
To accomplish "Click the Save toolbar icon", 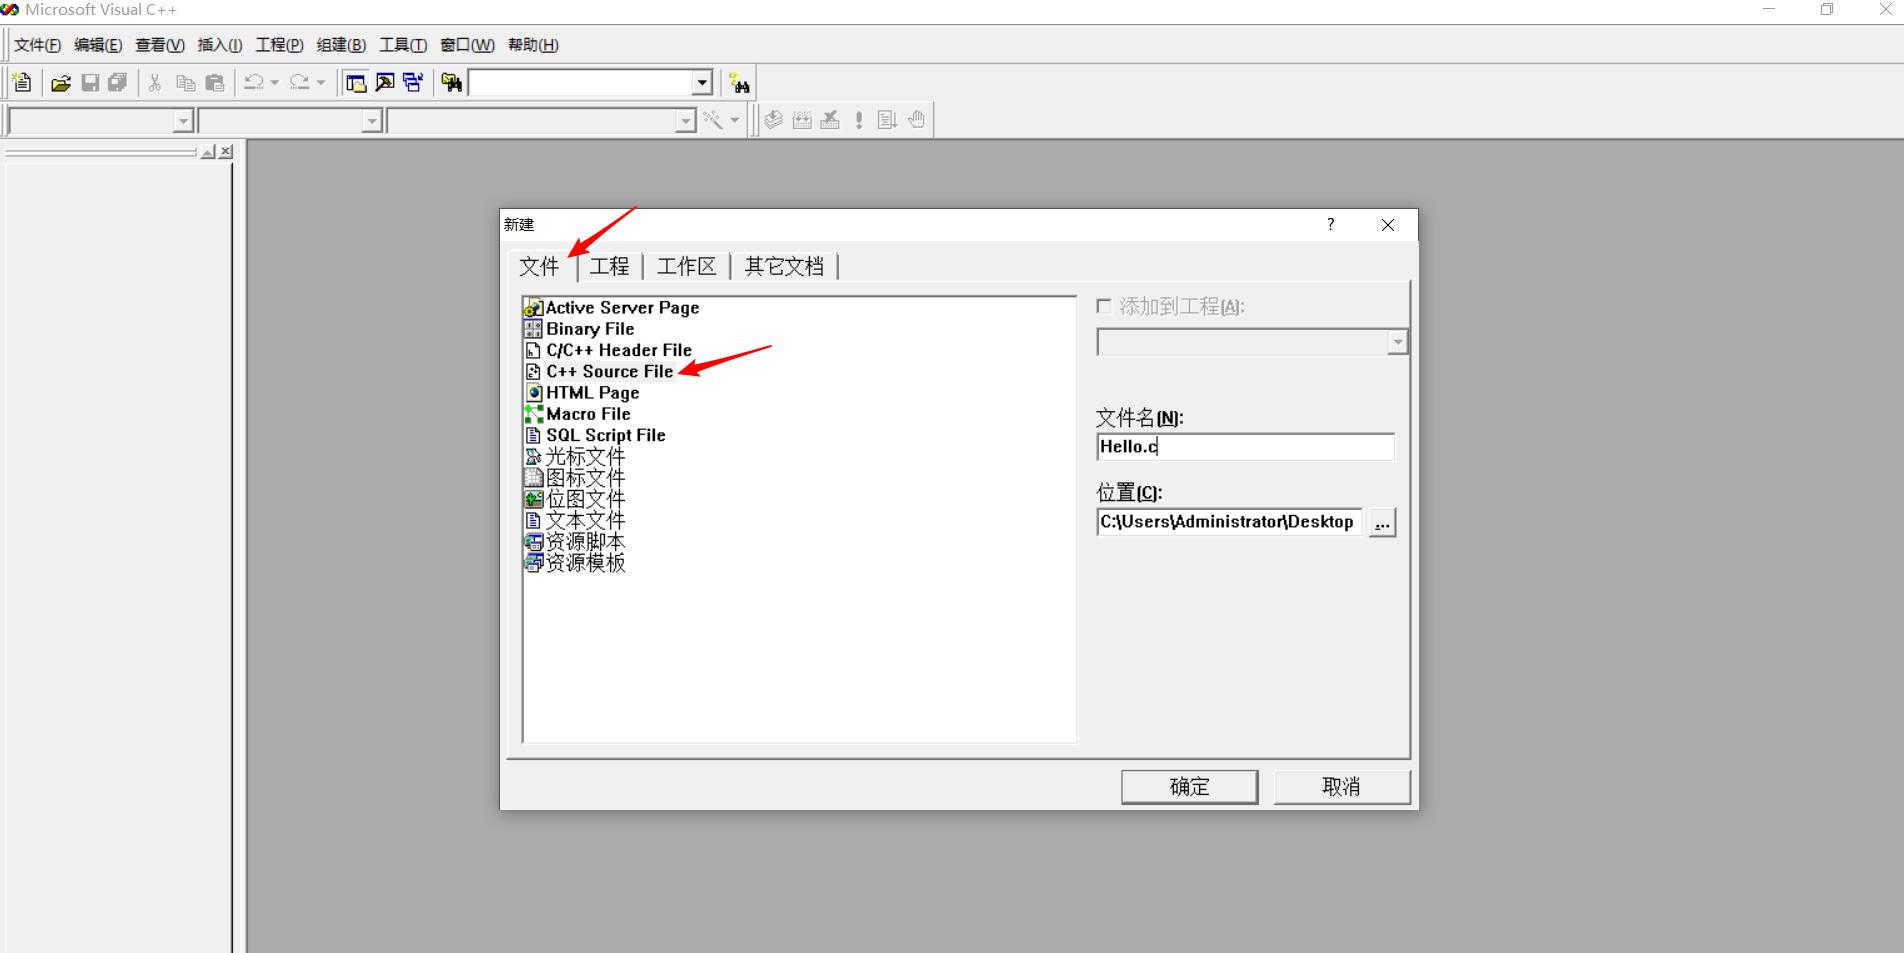I will point(89,82).
